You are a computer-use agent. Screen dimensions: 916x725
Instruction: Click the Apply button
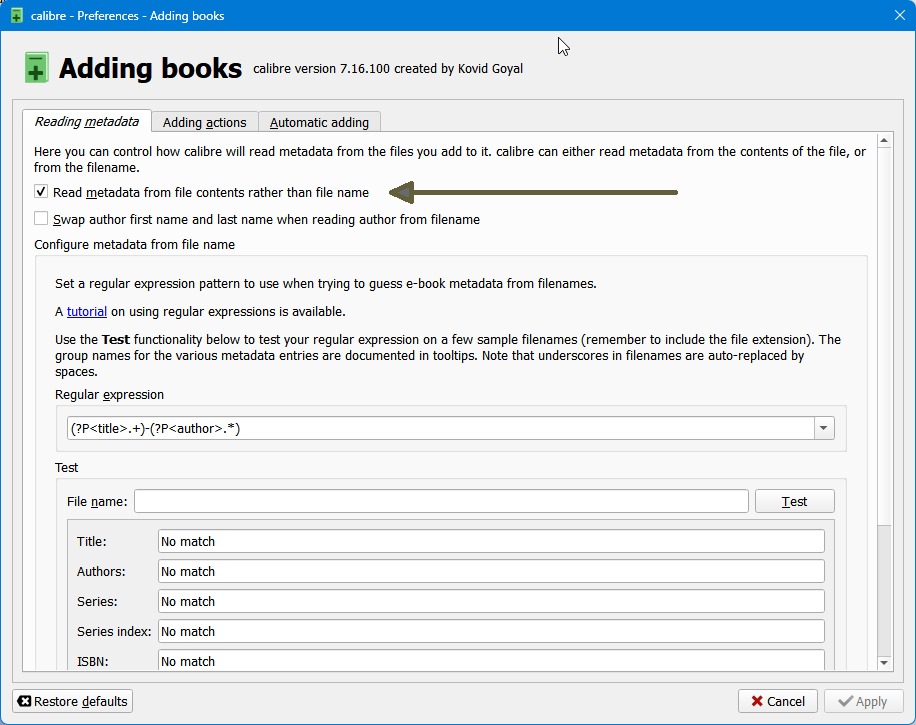pyautogui.click(x=861, y=701)
